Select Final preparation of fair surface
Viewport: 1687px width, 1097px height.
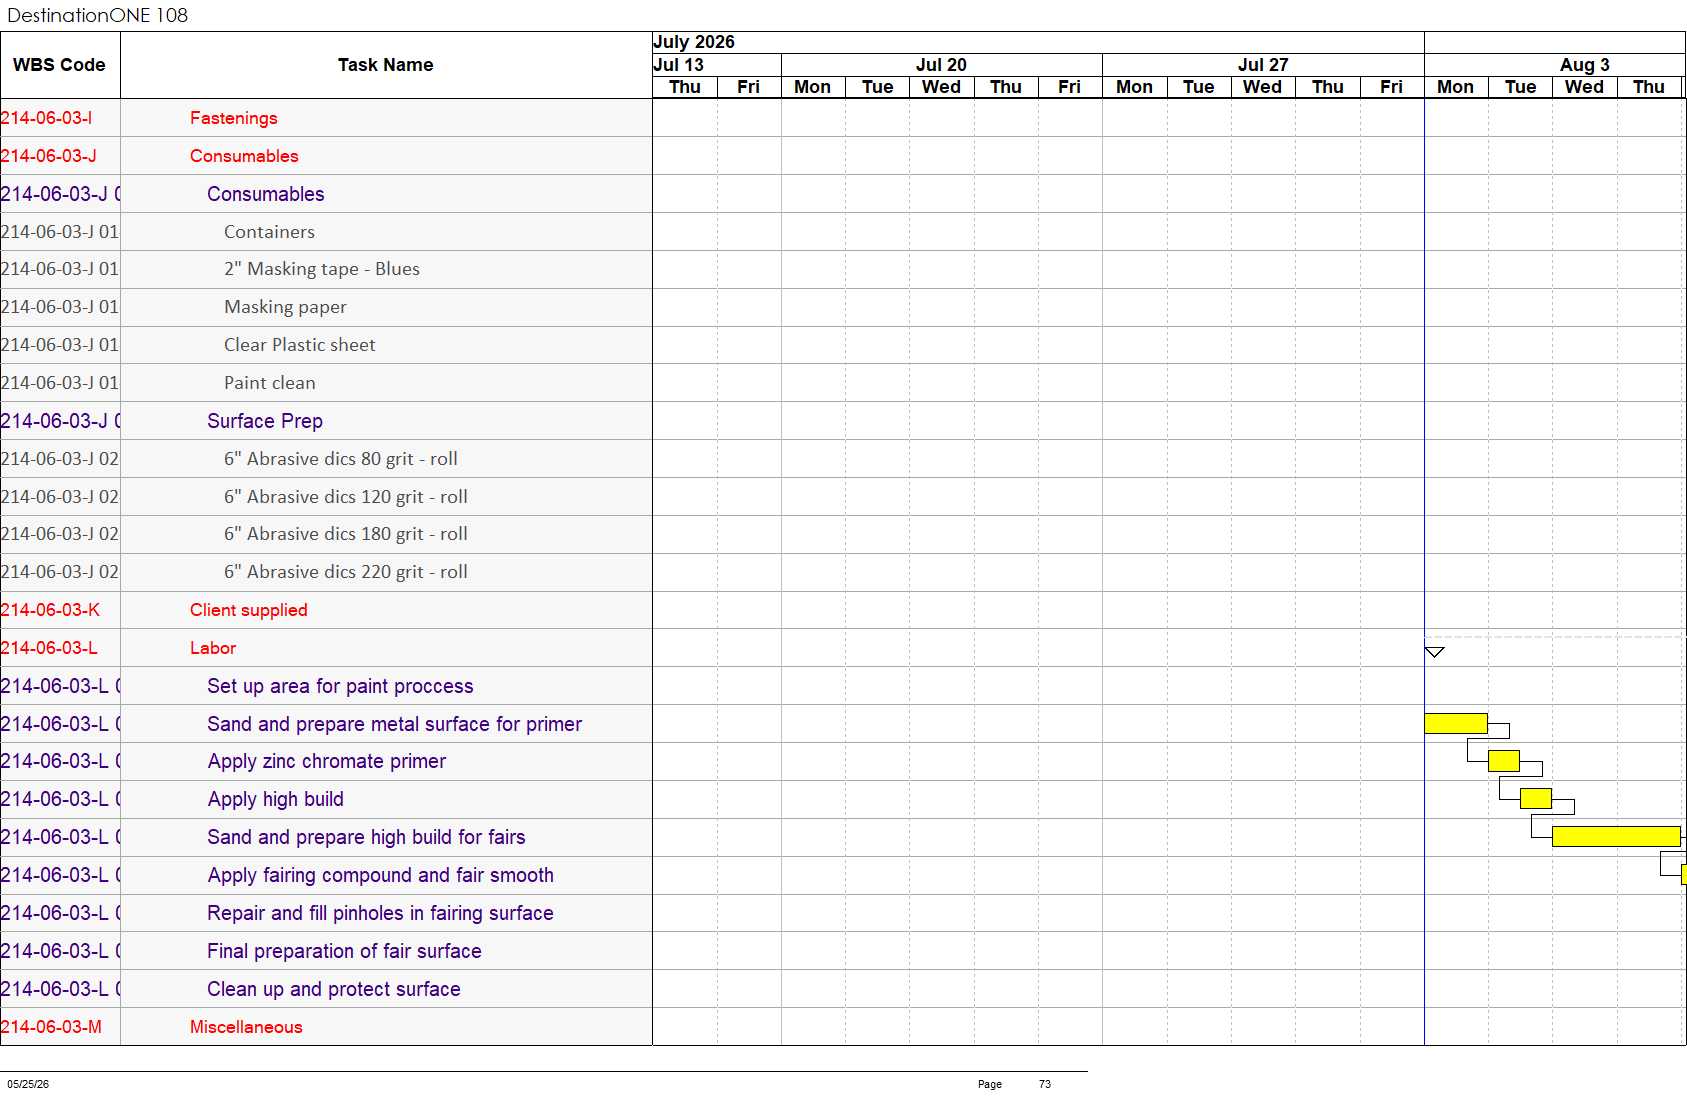[x=344, y=951]
